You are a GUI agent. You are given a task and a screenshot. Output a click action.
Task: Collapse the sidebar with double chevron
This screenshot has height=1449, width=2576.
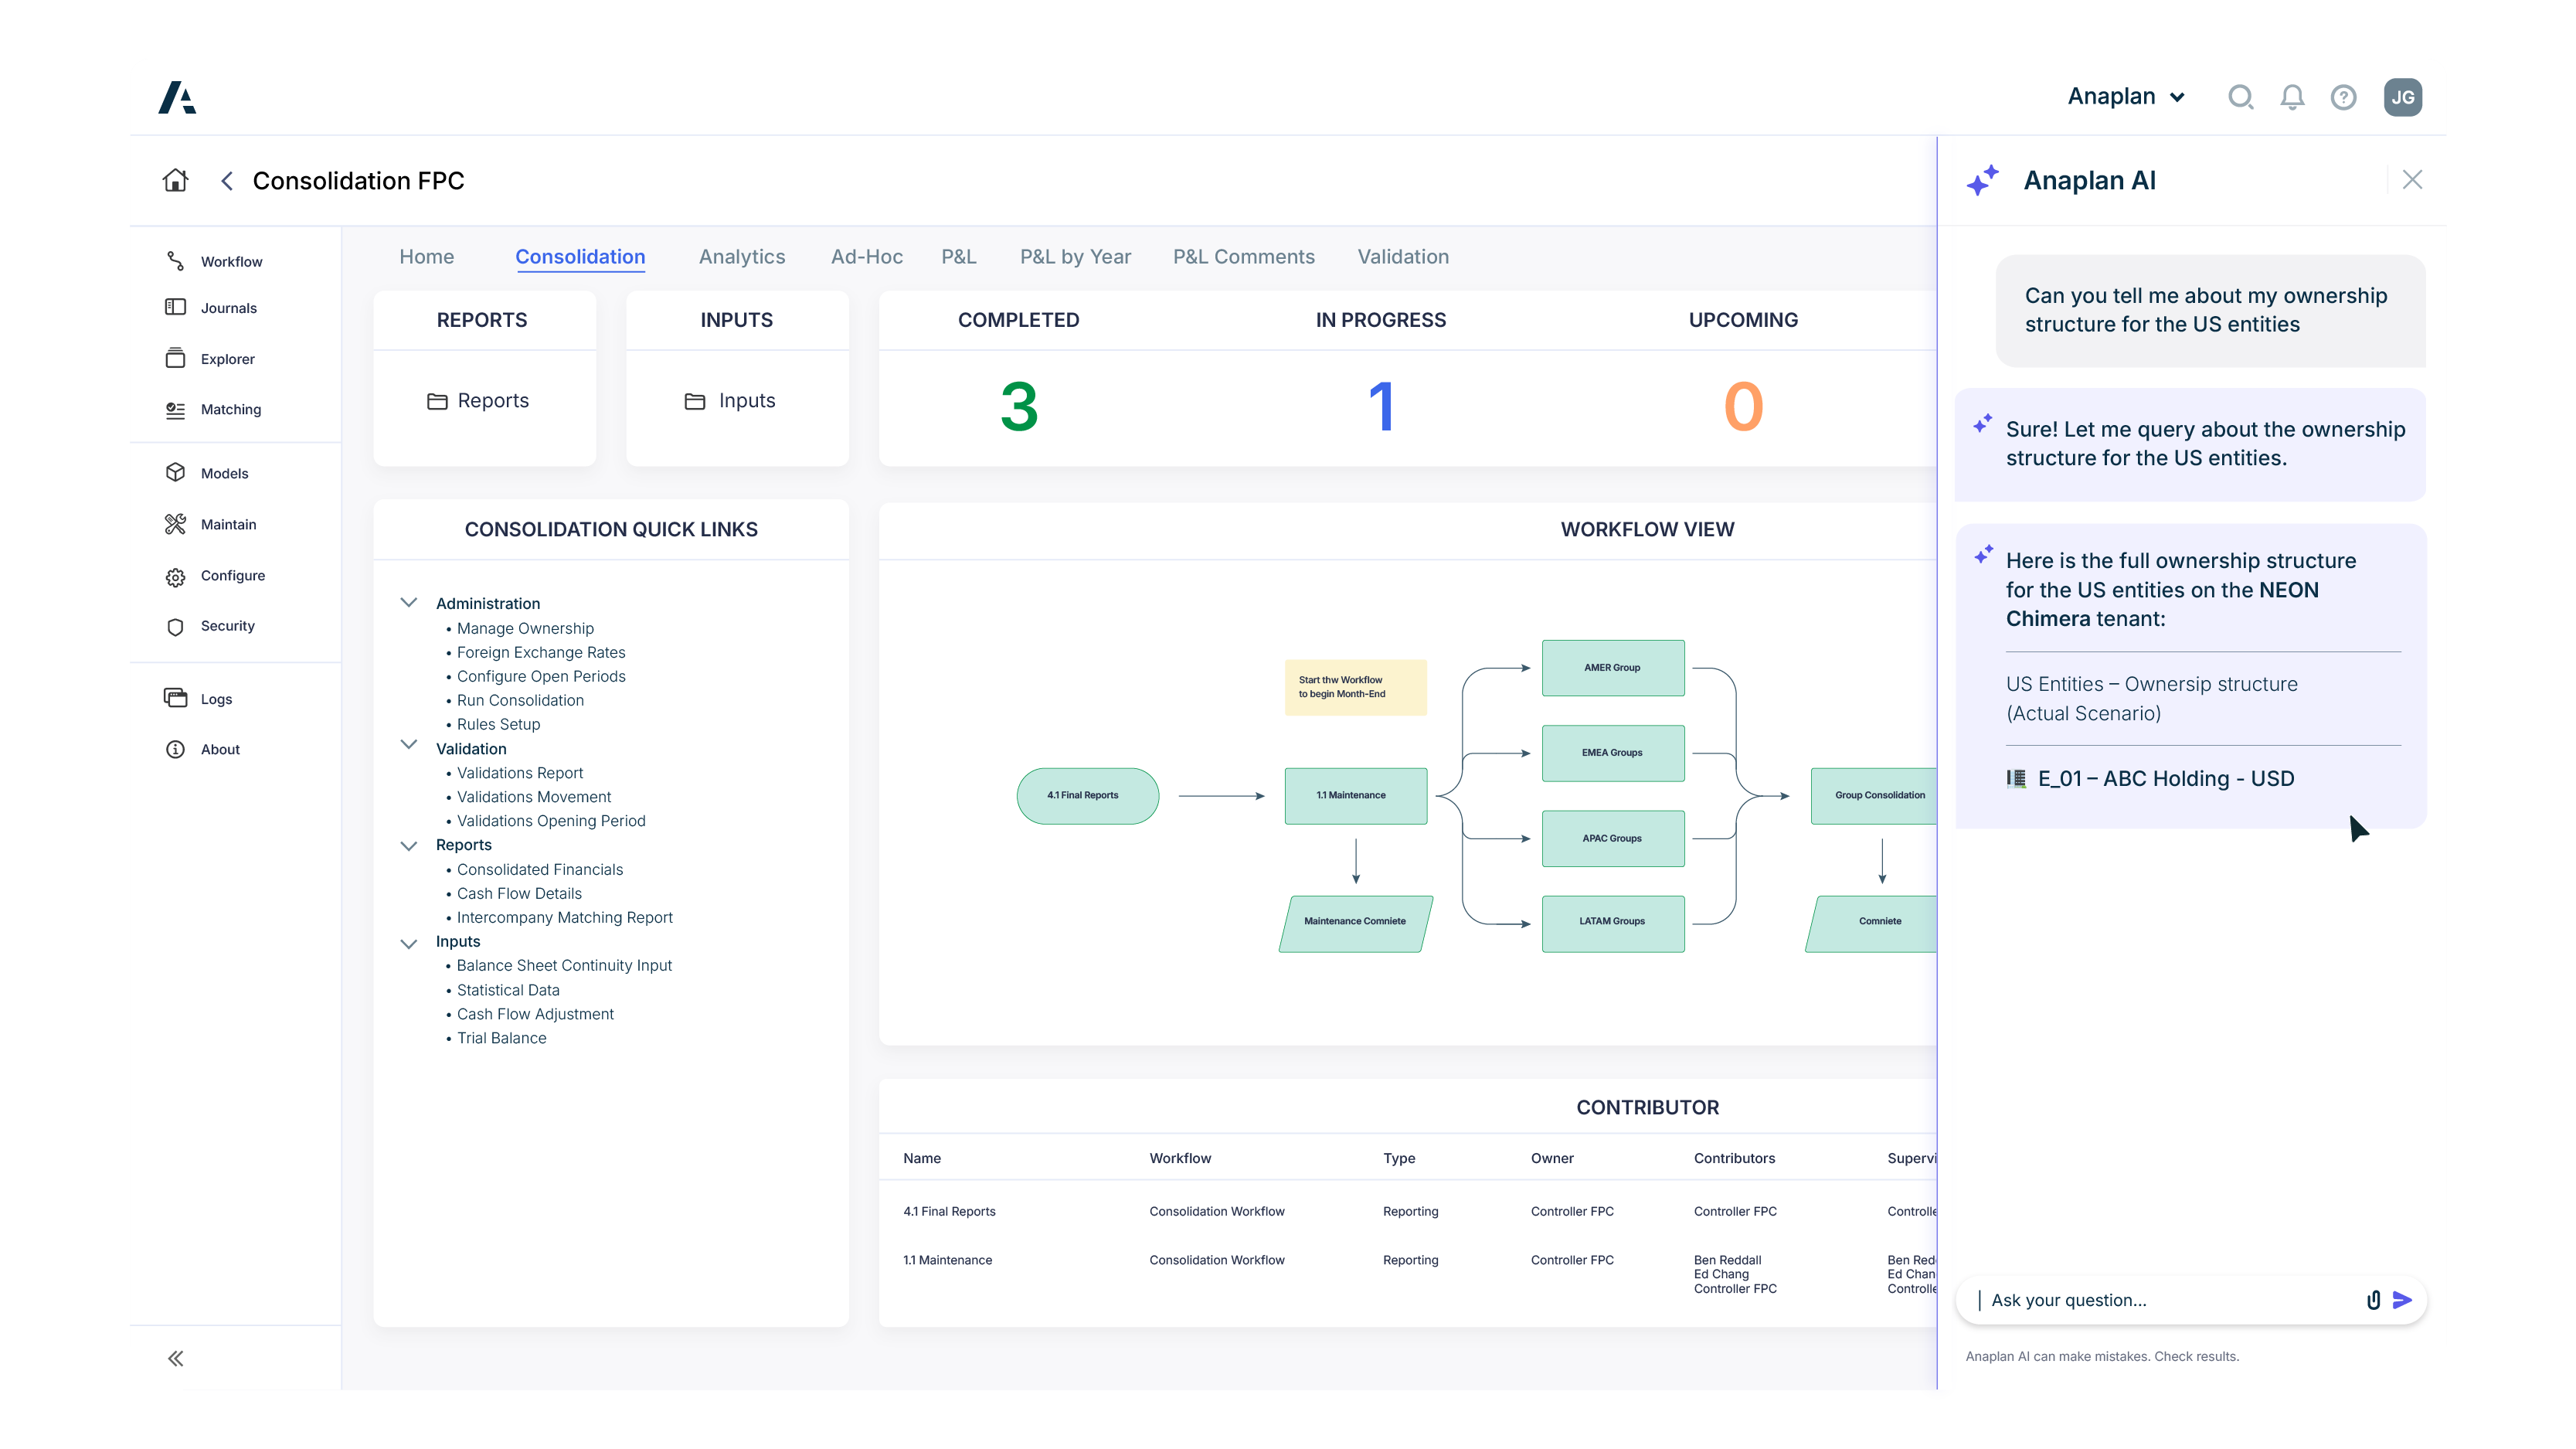(x=175, y=1358)
